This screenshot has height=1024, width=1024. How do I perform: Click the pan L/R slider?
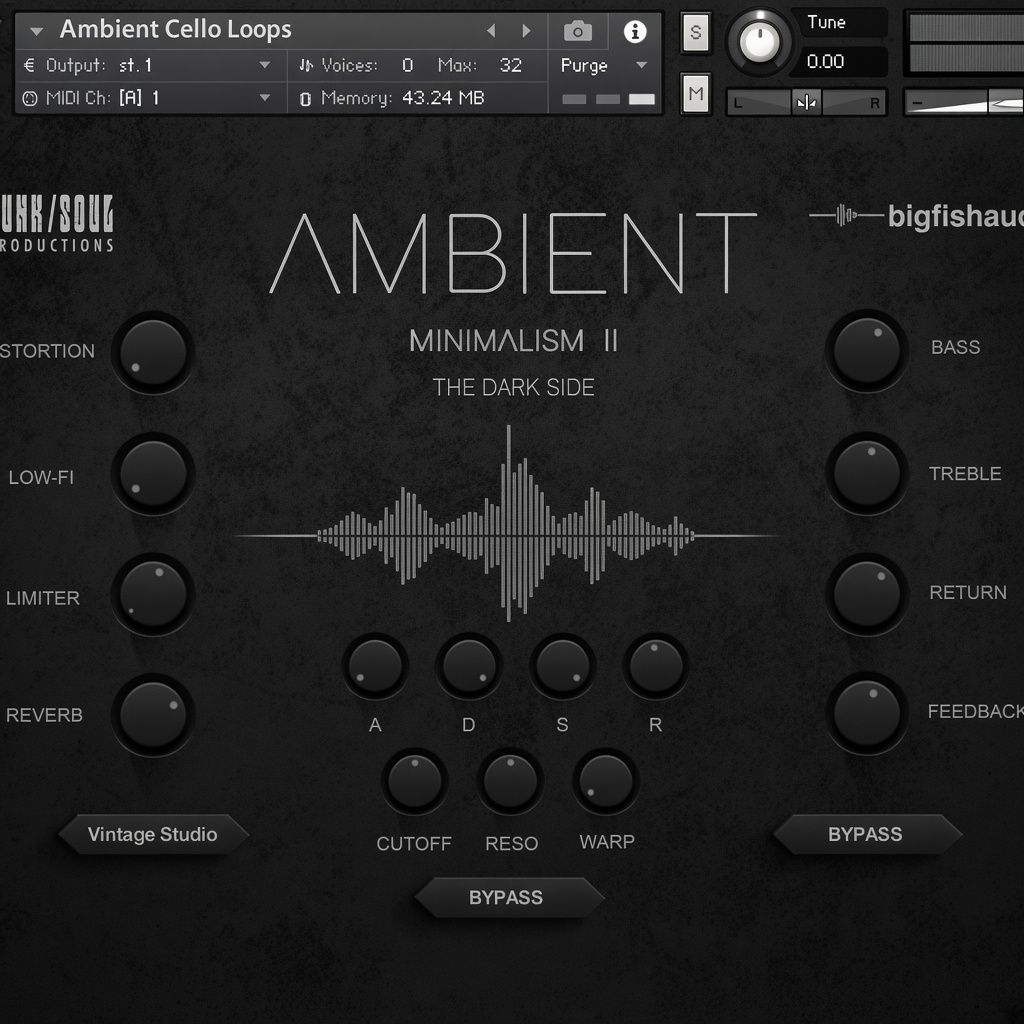point(807,103)
